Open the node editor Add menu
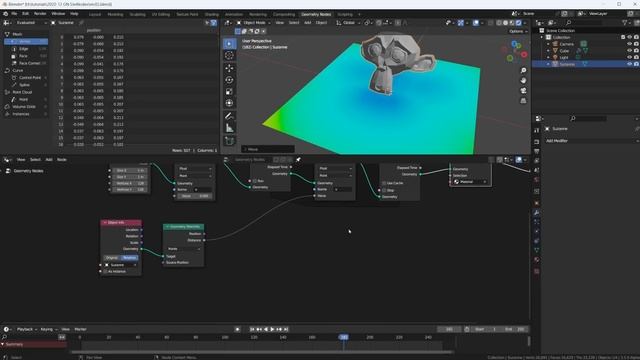The image size is (640, 360). point(49,160)
